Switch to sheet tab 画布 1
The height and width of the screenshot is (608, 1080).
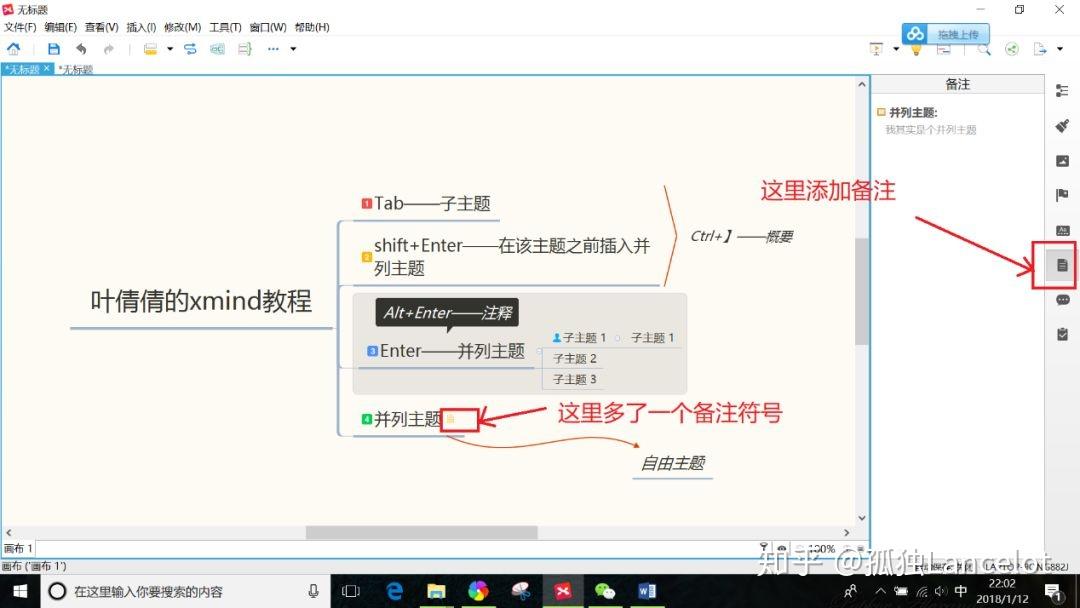coord(18,549)
